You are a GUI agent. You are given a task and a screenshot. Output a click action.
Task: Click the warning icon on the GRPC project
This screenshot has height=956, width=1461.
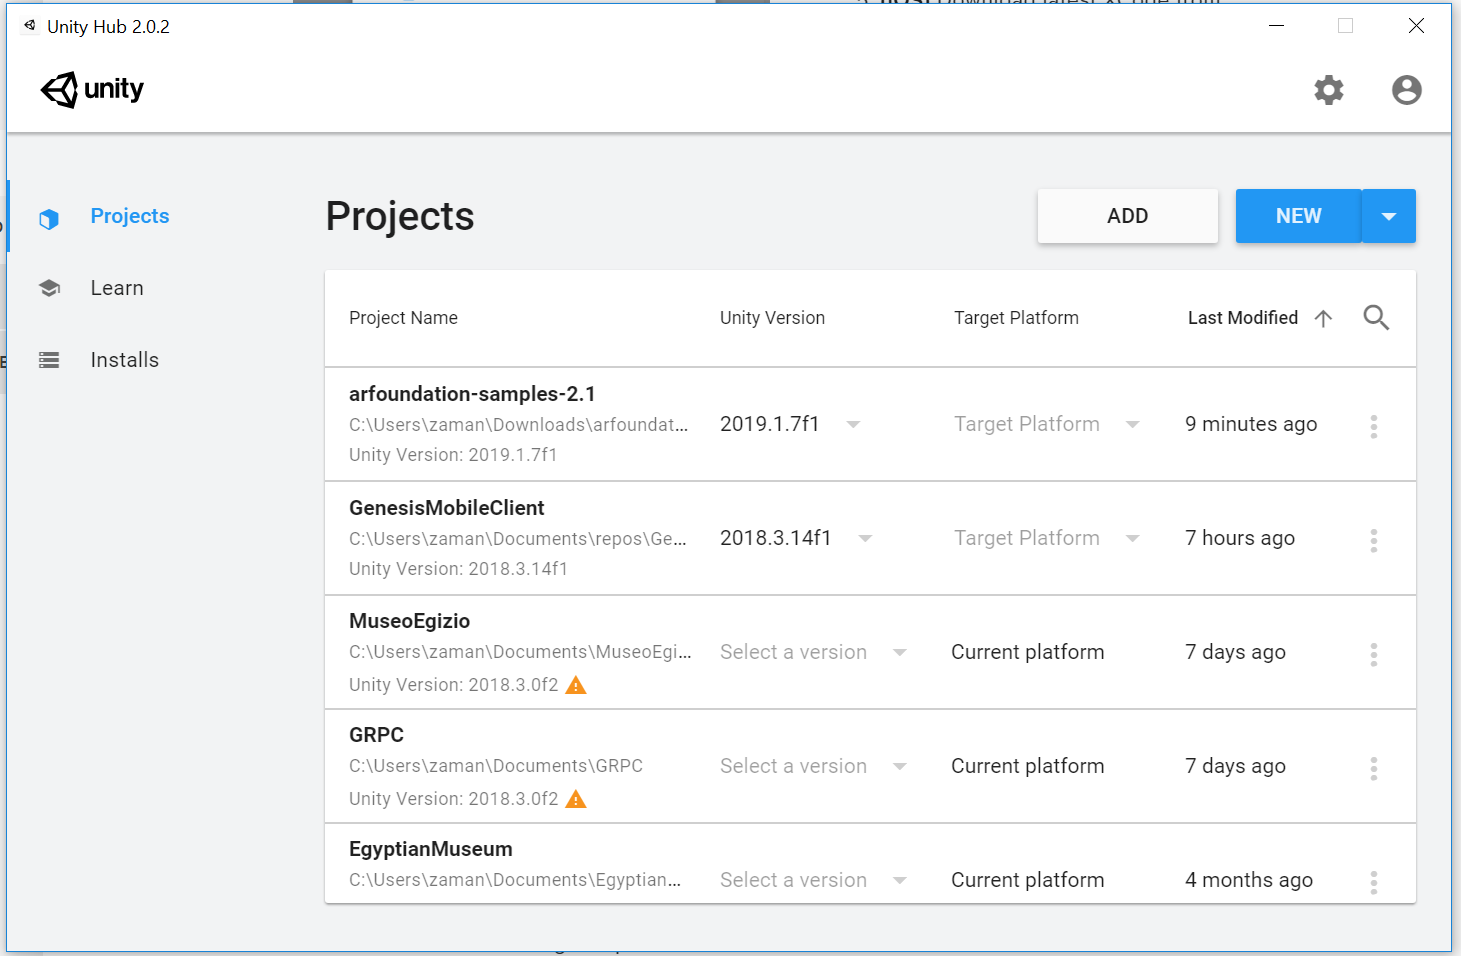[576, 799]
